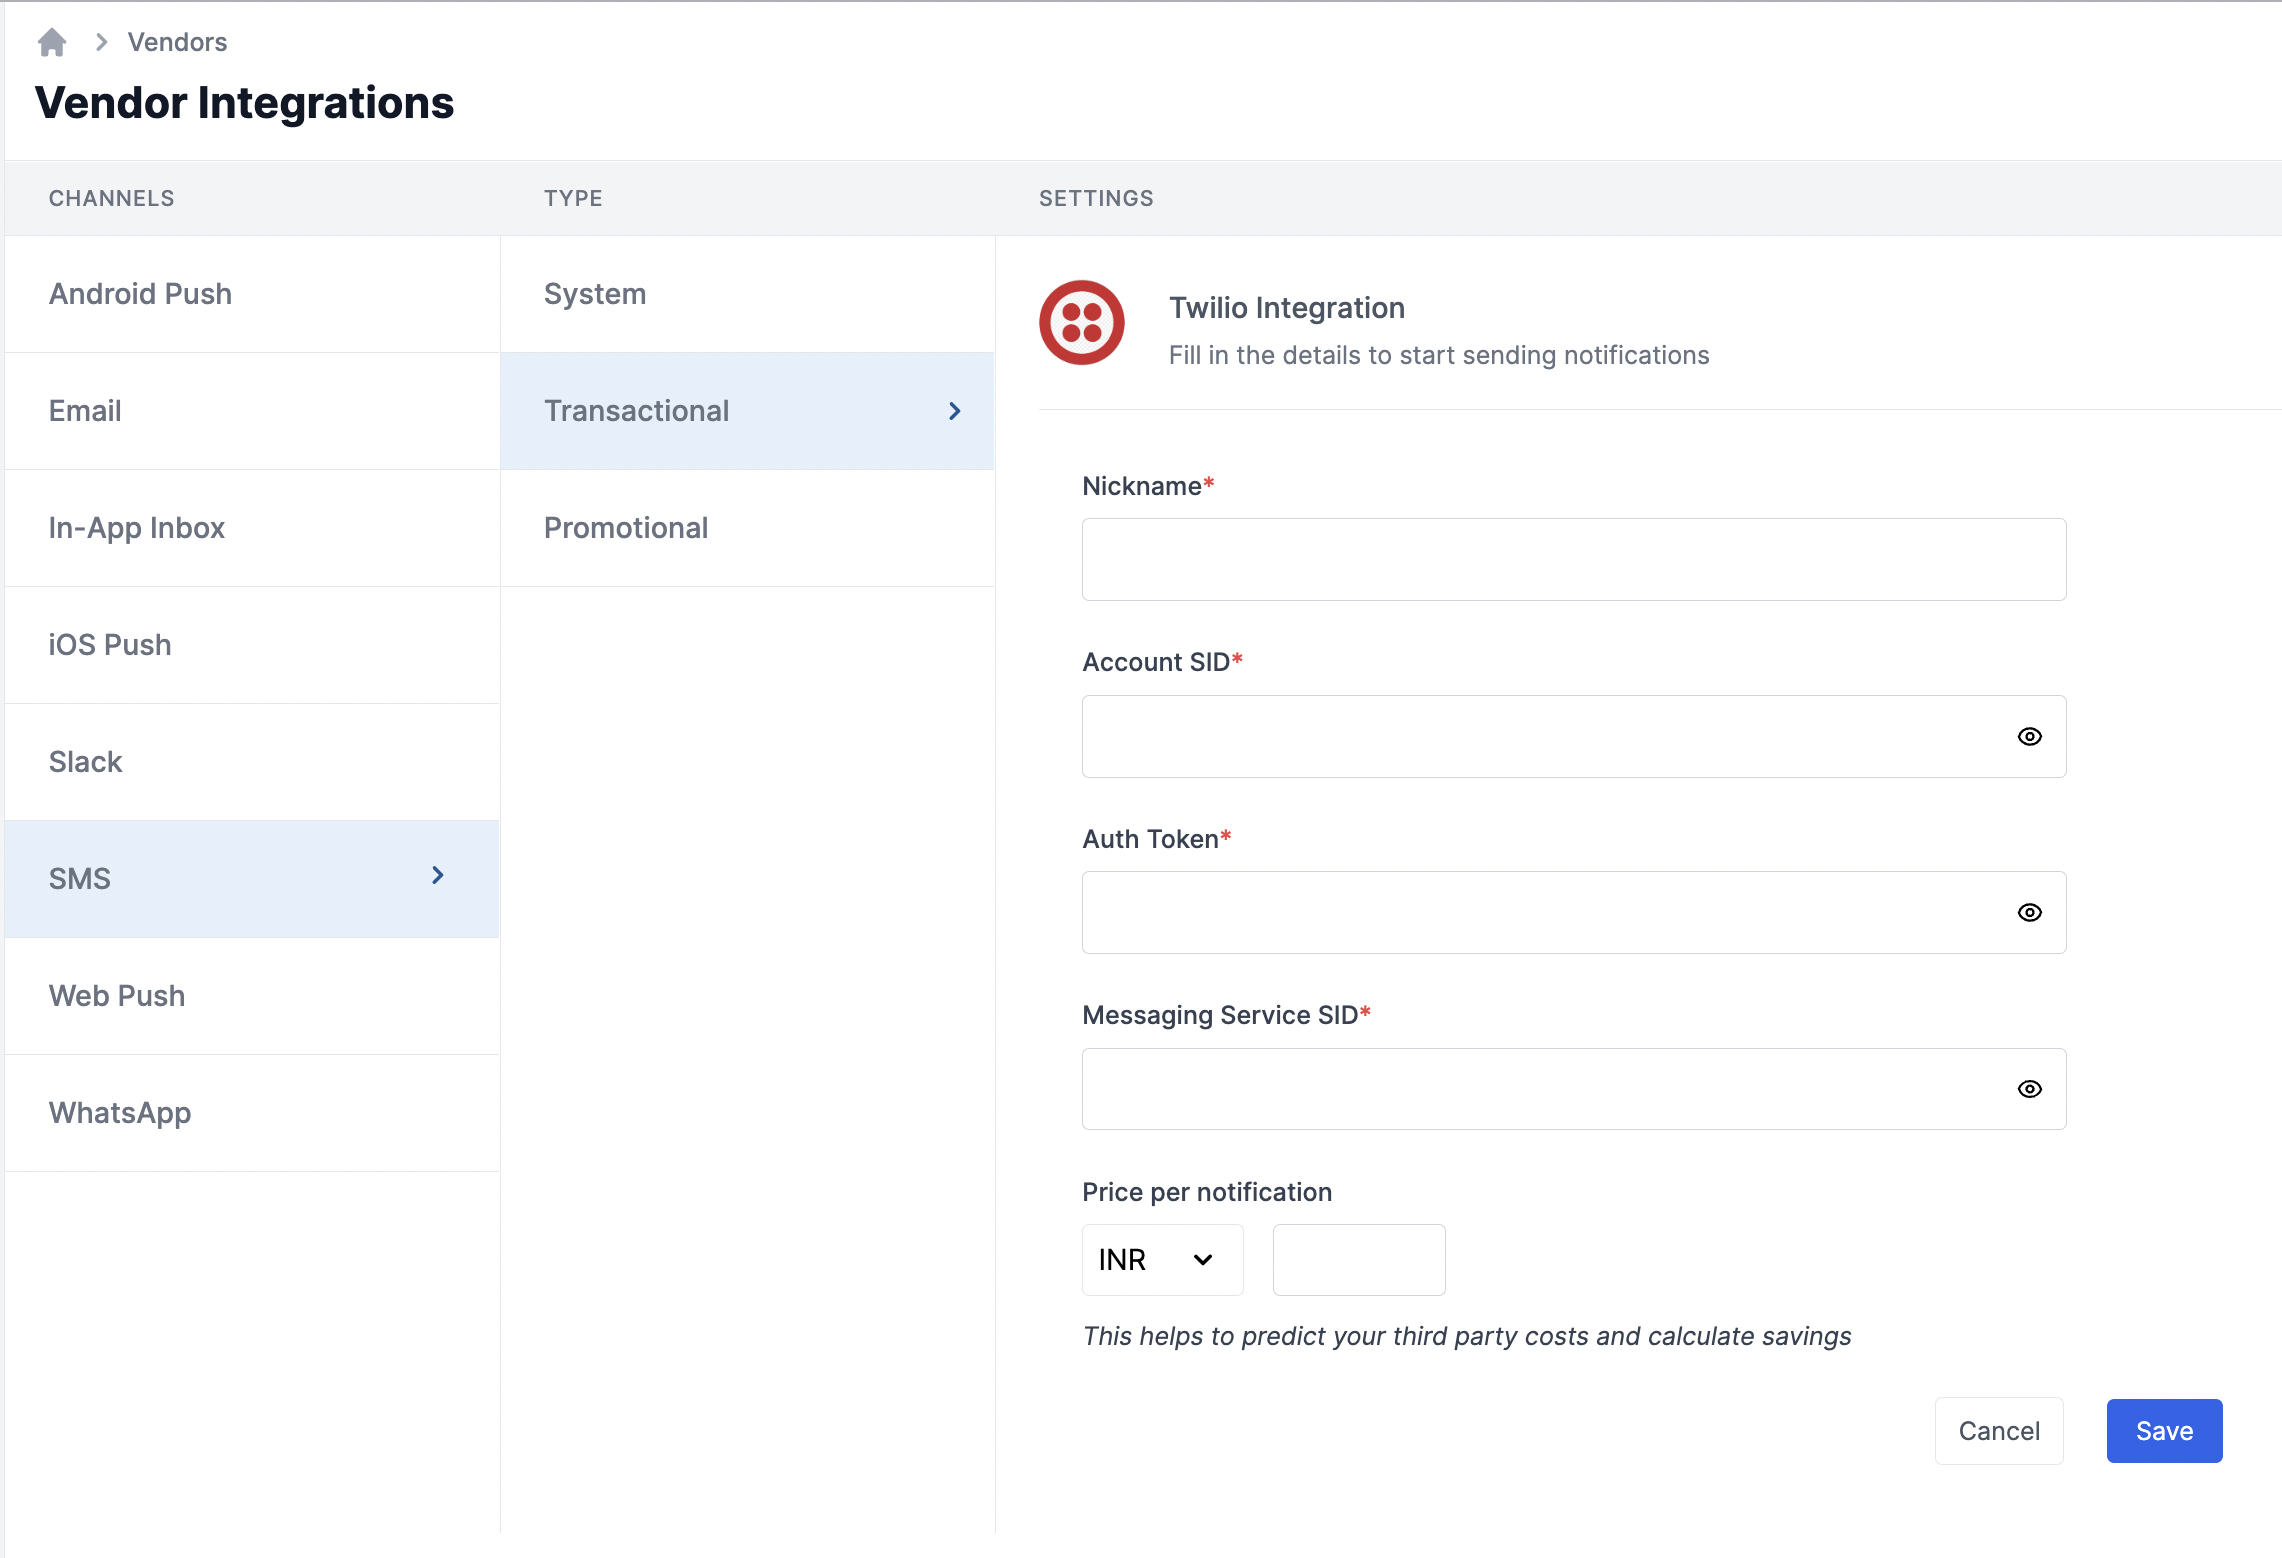Click the SMS channel chevron arrow

(437, 876)
